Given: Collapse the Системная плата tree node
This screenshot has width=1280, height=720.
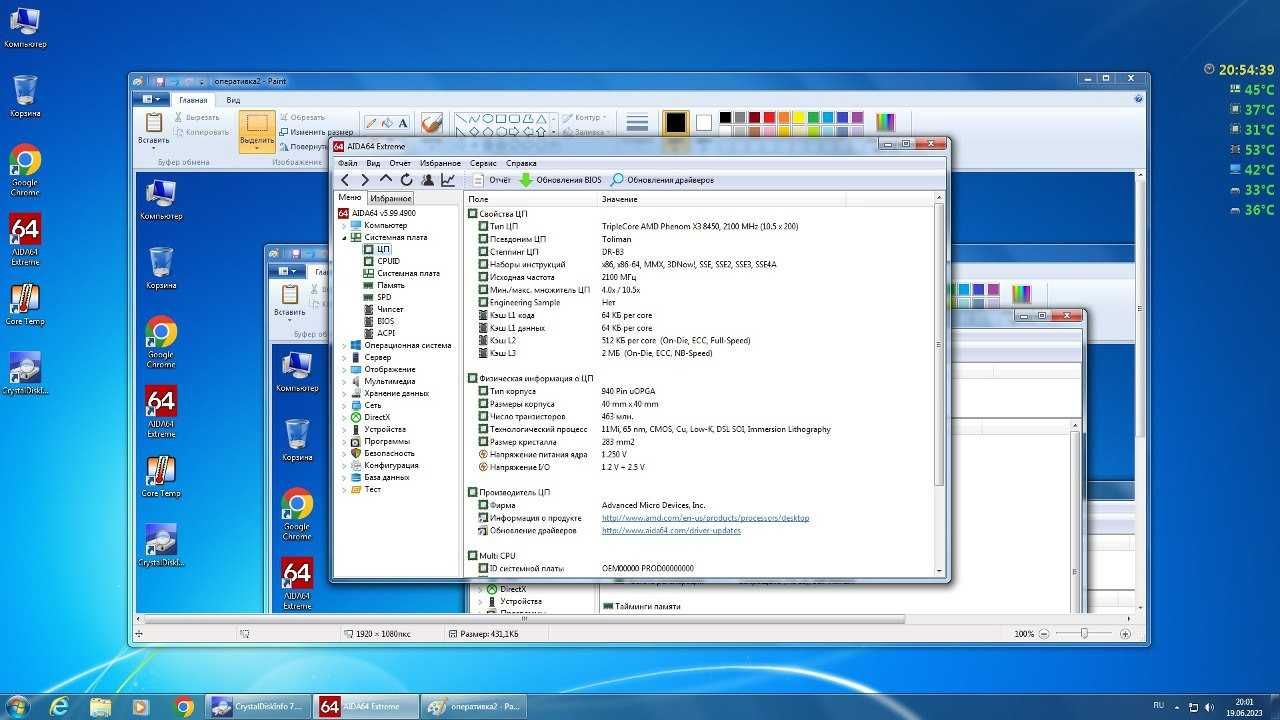Looking at the screenshot, I should (x=344, y=237).
